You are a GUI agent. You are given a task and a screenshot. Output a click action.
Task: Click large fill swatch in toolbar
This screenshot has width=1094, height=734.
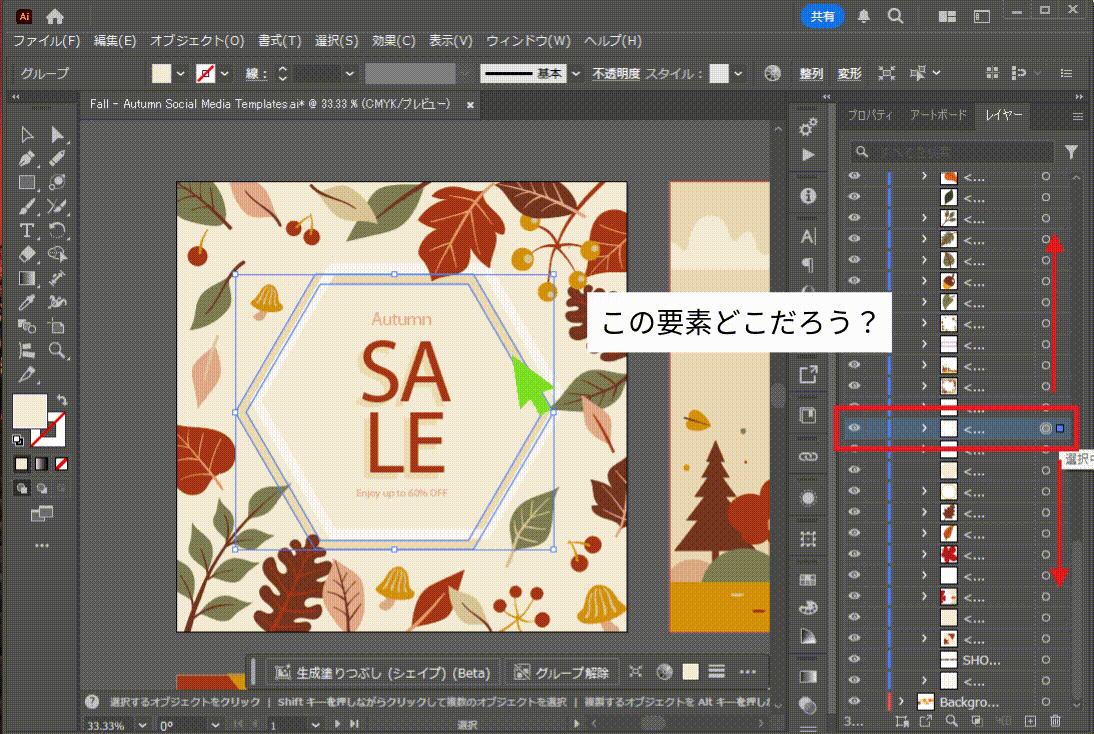point(29,411)
